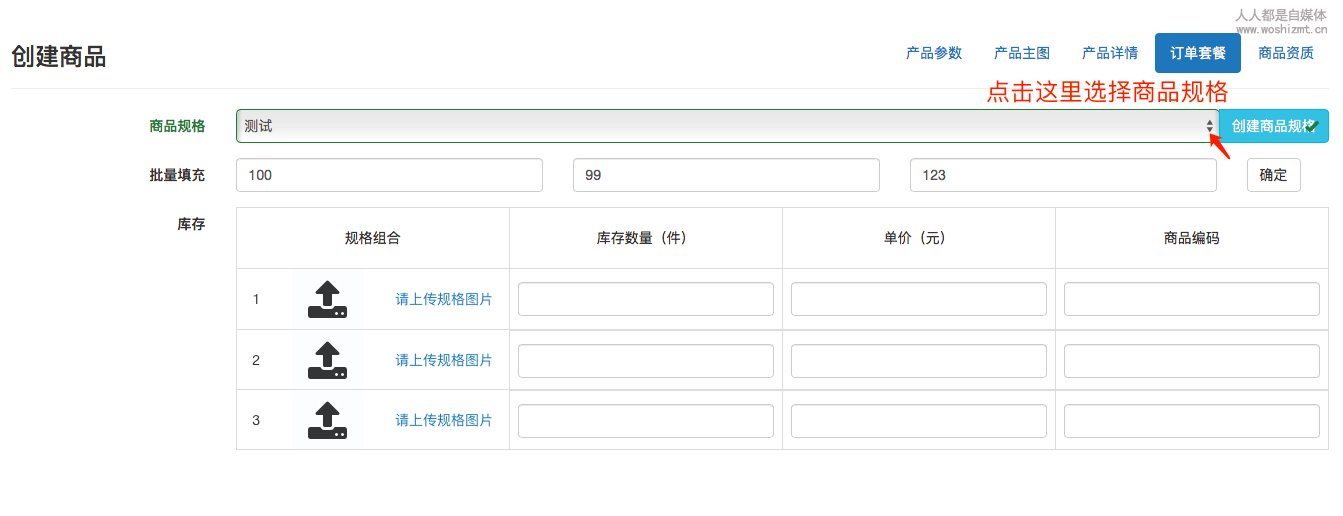Focus the batch fill field containing 123
The image size is (1343, 516).
[1063, 175]
